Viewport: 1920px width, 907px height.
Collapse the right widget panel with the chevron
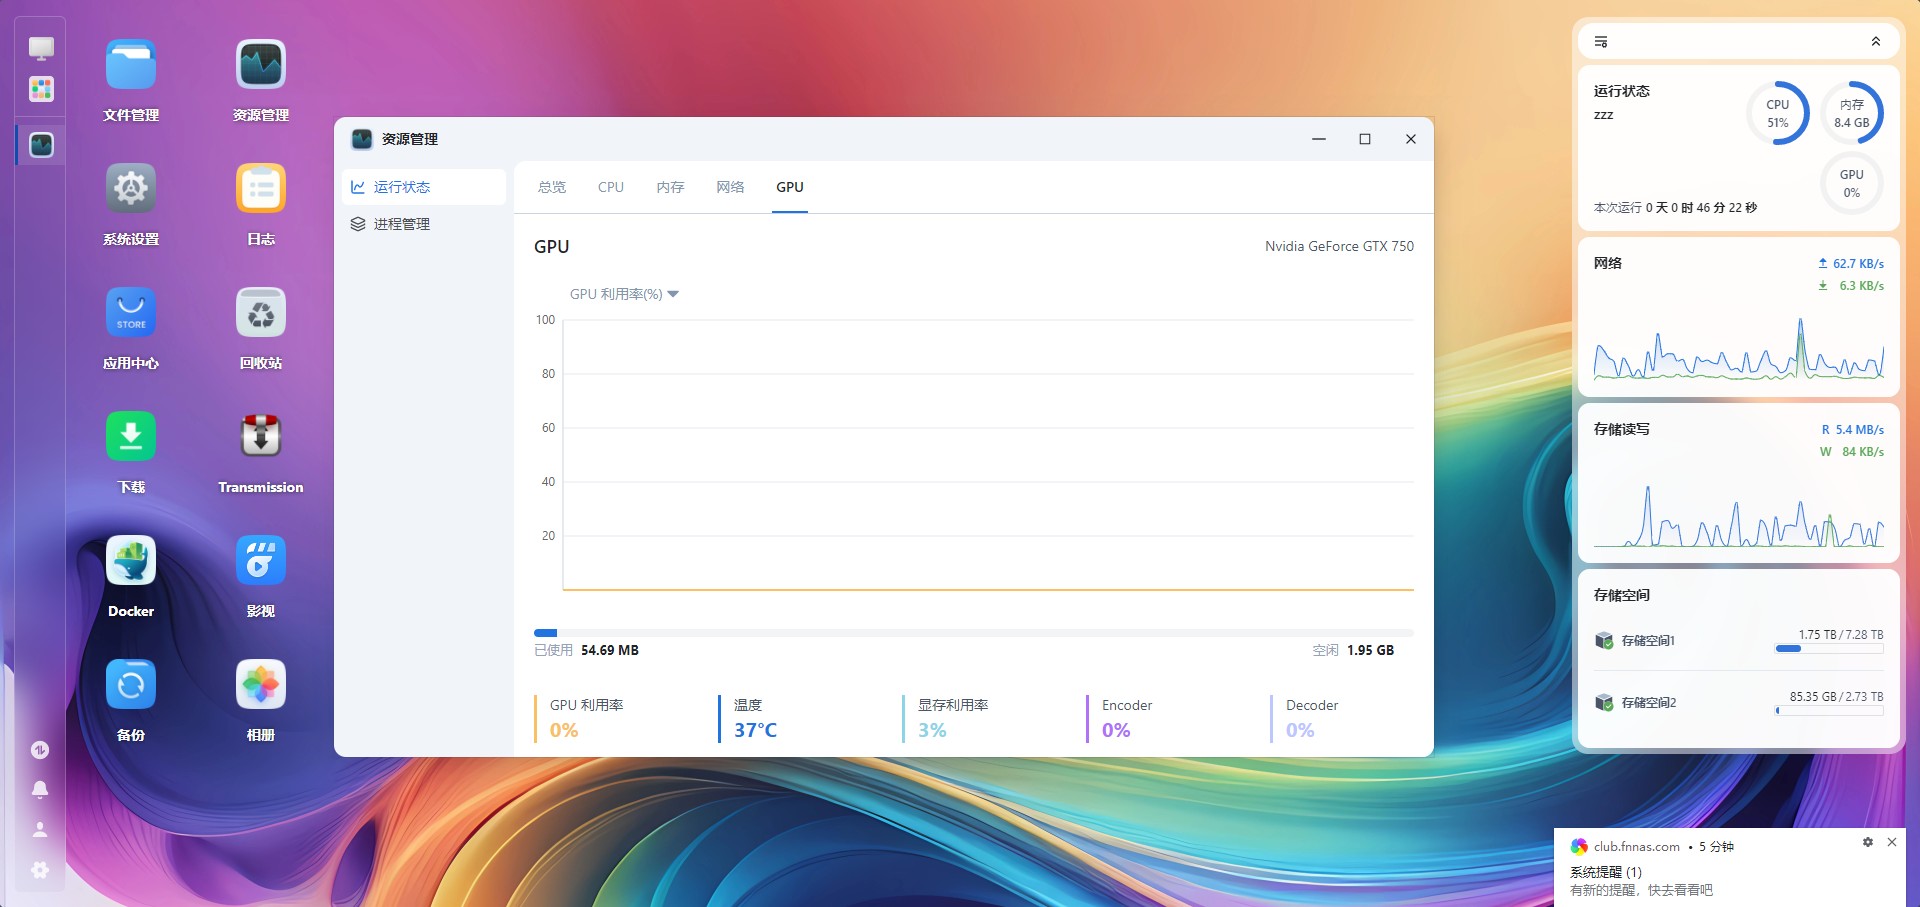(x=1876, y=42)
